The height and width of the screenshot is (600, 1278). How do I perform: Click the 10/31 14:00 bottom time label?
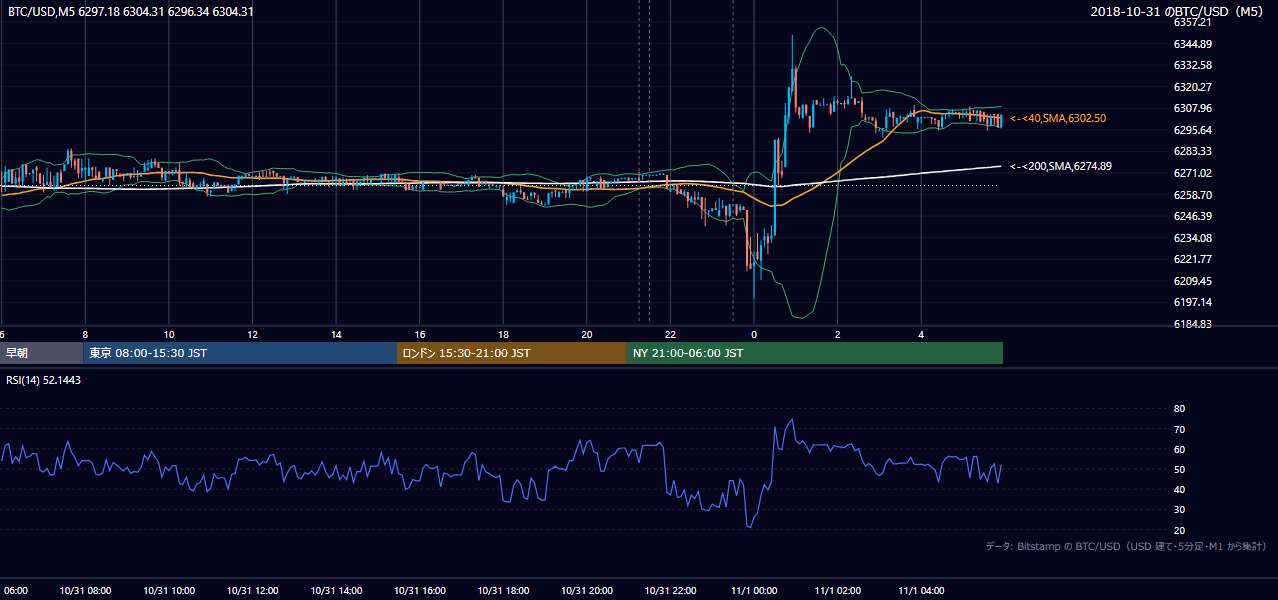(336, 591)
